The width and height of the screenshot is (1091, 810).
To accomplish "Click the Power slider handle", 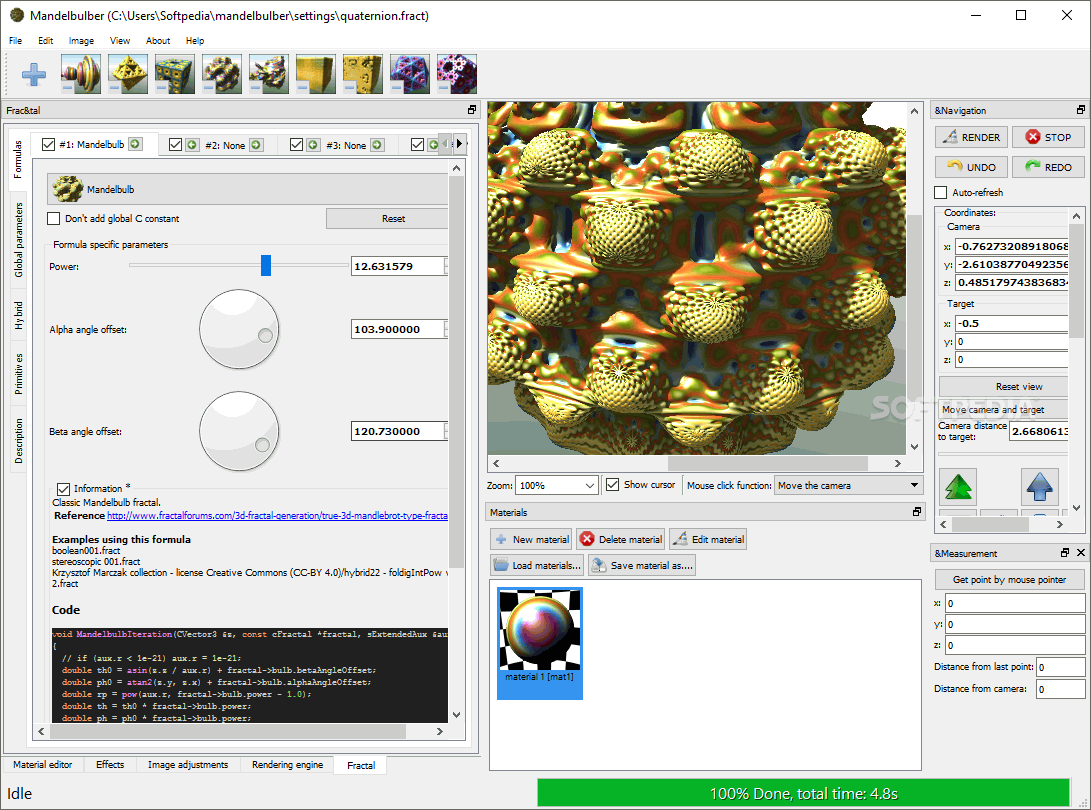I will [x=266, y=265].
